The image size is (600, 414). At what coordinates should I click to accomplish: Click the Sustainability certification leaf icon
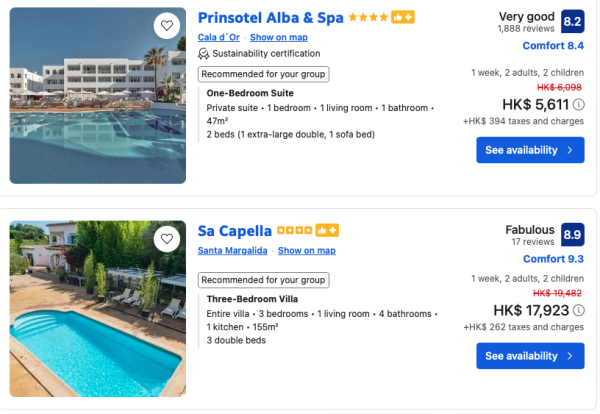204,54
